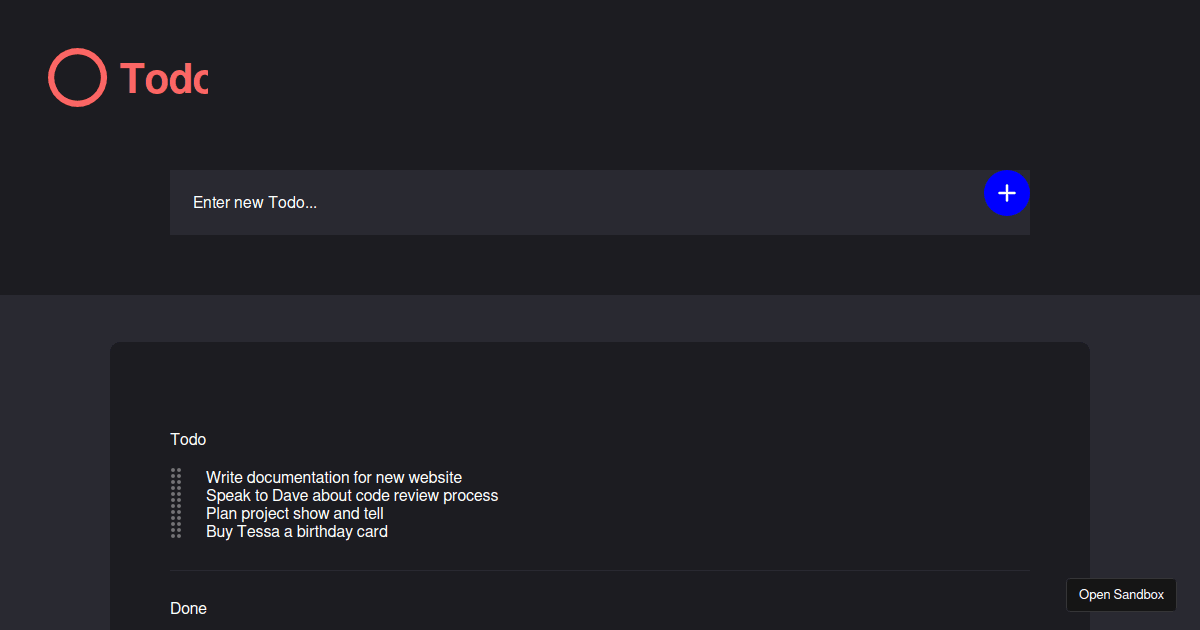The image size is (1200, 630).
Task: Select drag handle for Plan project show
Action: coord(176,513)
